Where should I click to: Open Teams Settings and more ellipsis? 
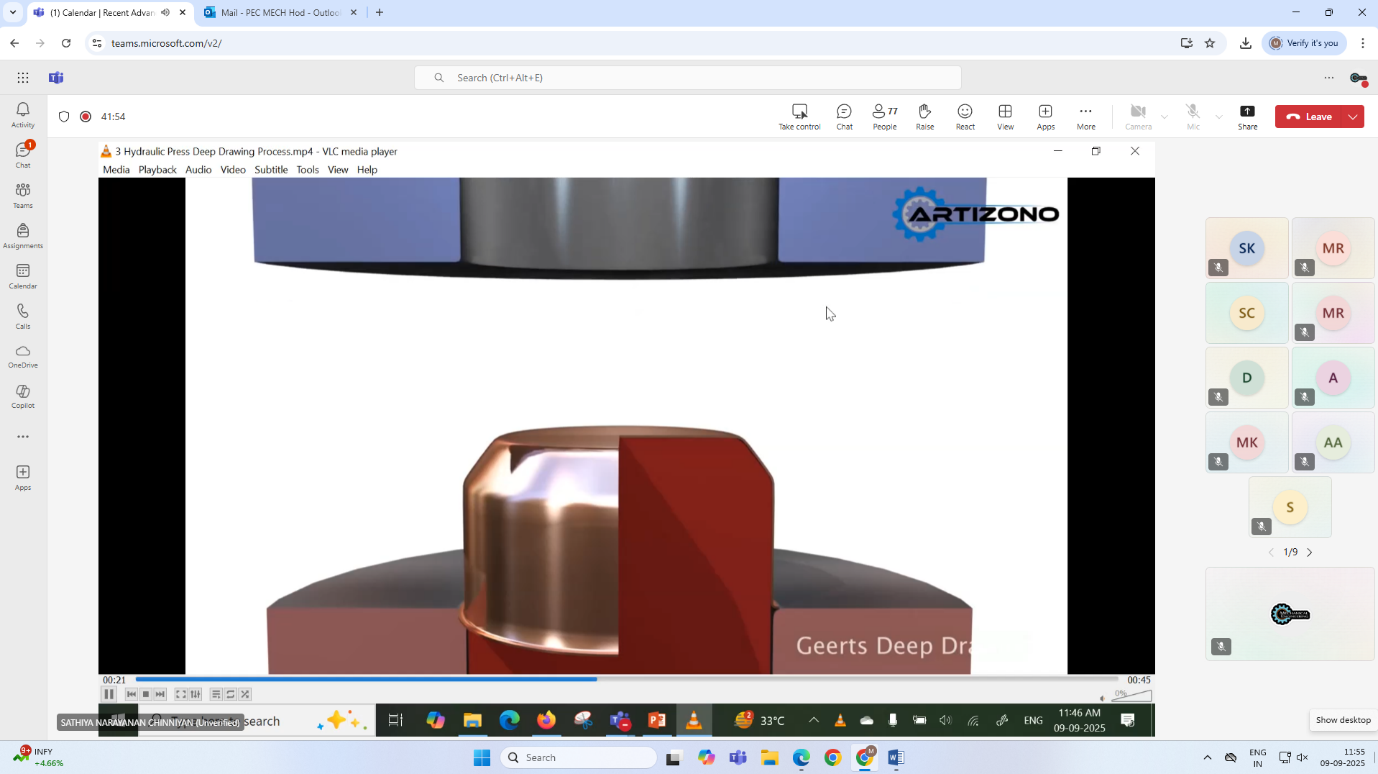[1329, 78]
